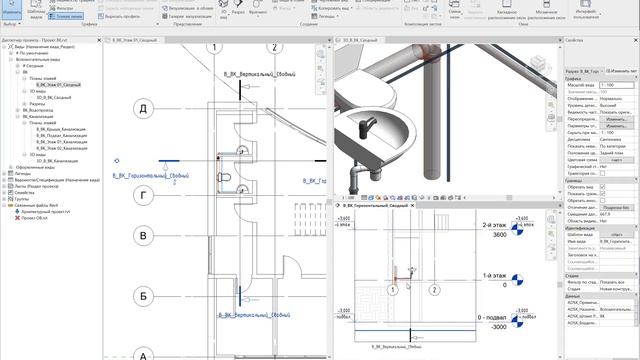The image size is (640, 360).
Task: Click Цветовая схема button in Properties
Action: coord(616,160)
